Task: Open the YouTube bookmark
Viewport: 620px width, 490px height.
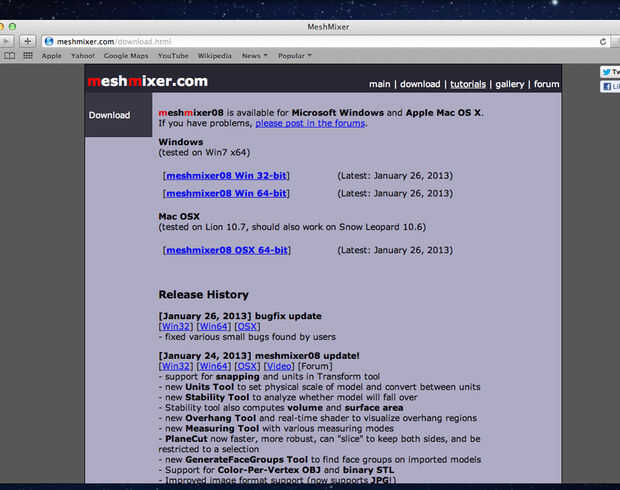Action: point(173,56)
